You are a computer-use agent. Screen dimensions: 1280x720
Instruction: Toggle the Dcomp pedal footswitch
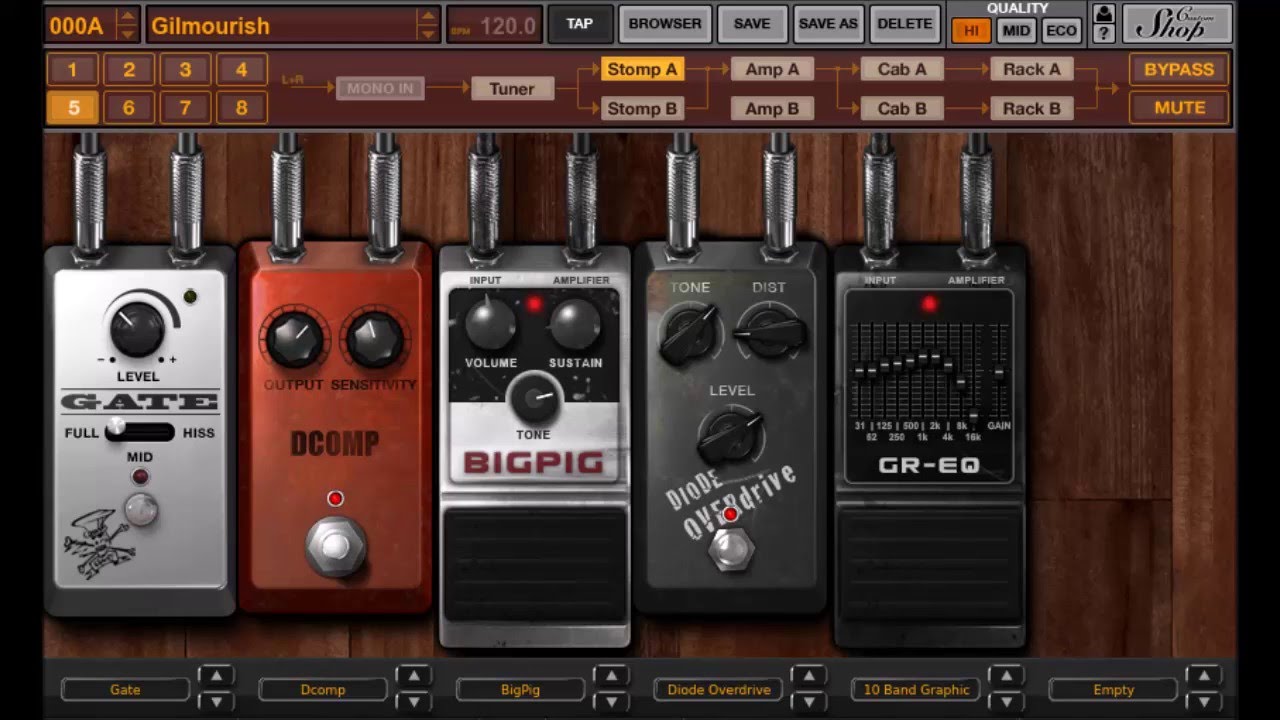point(335,547)
